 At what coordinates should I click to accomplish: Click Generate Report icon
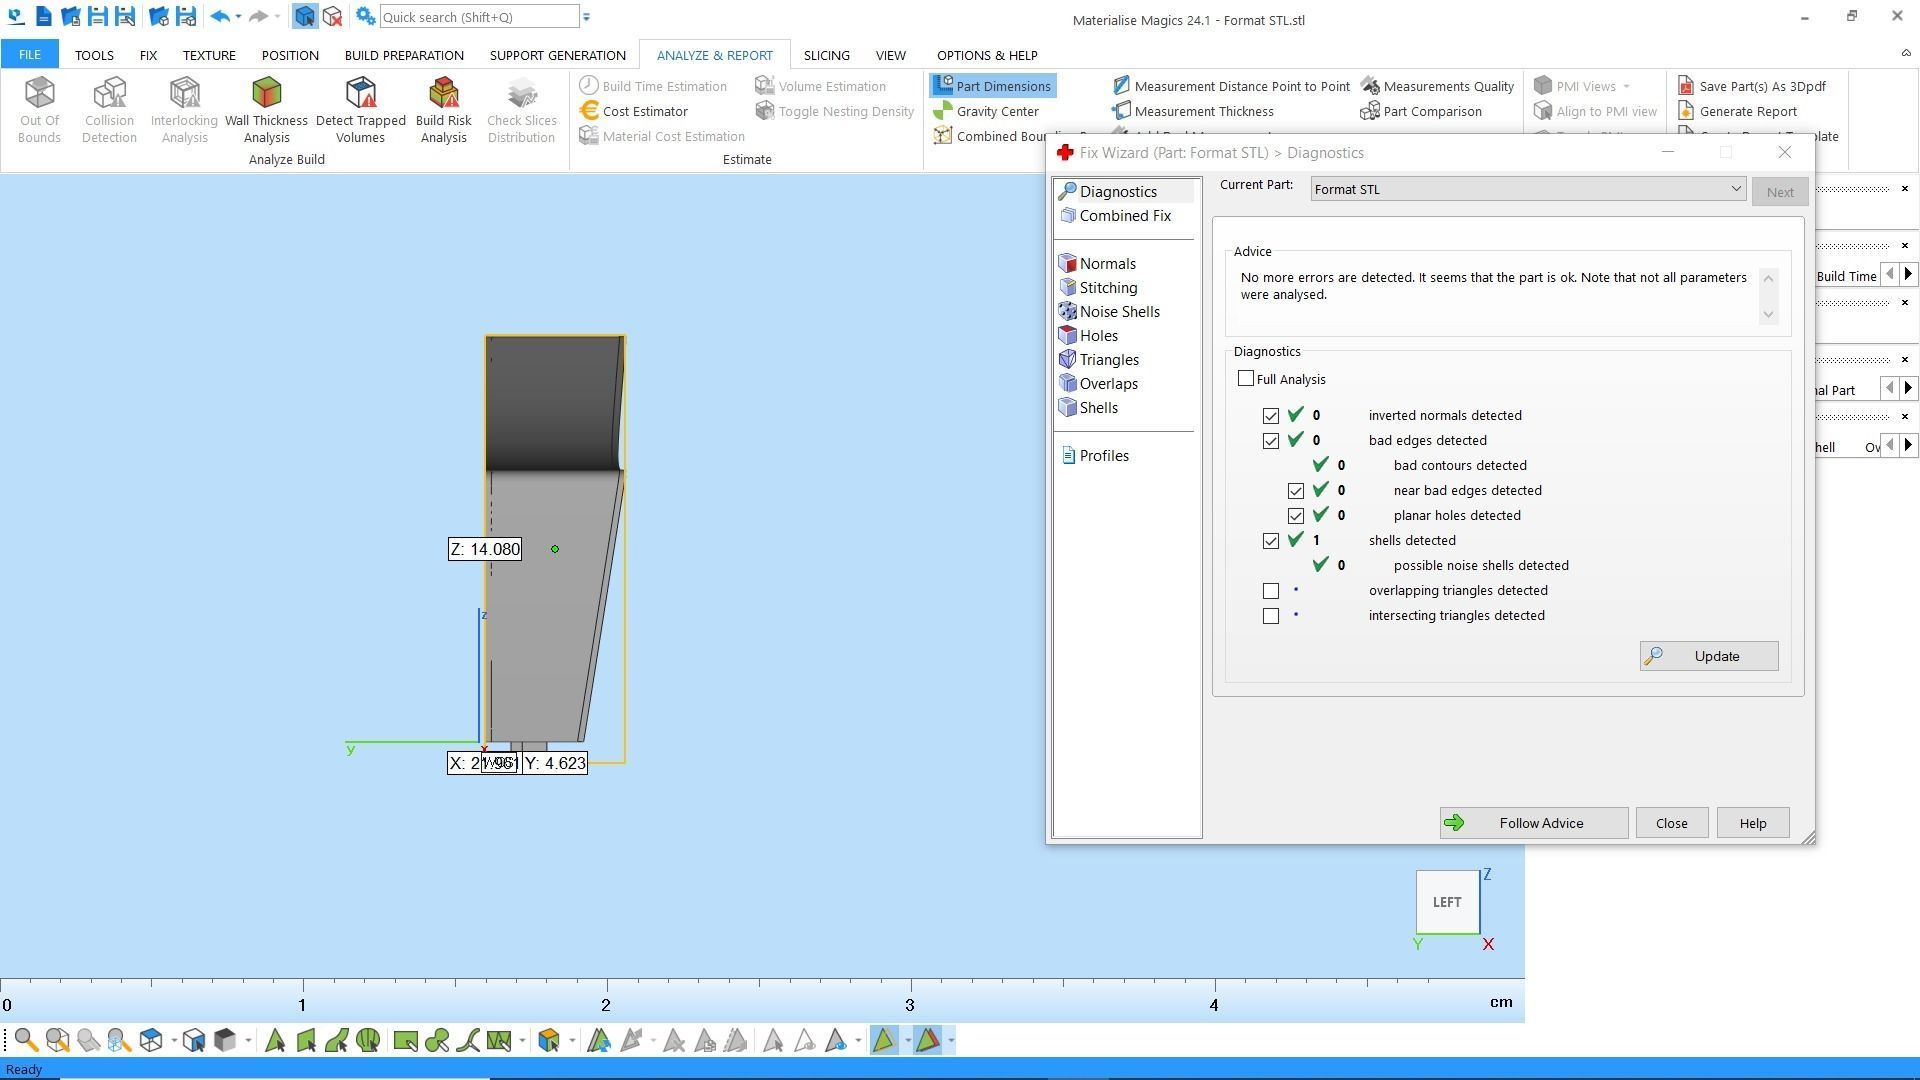coord(1737,111)
